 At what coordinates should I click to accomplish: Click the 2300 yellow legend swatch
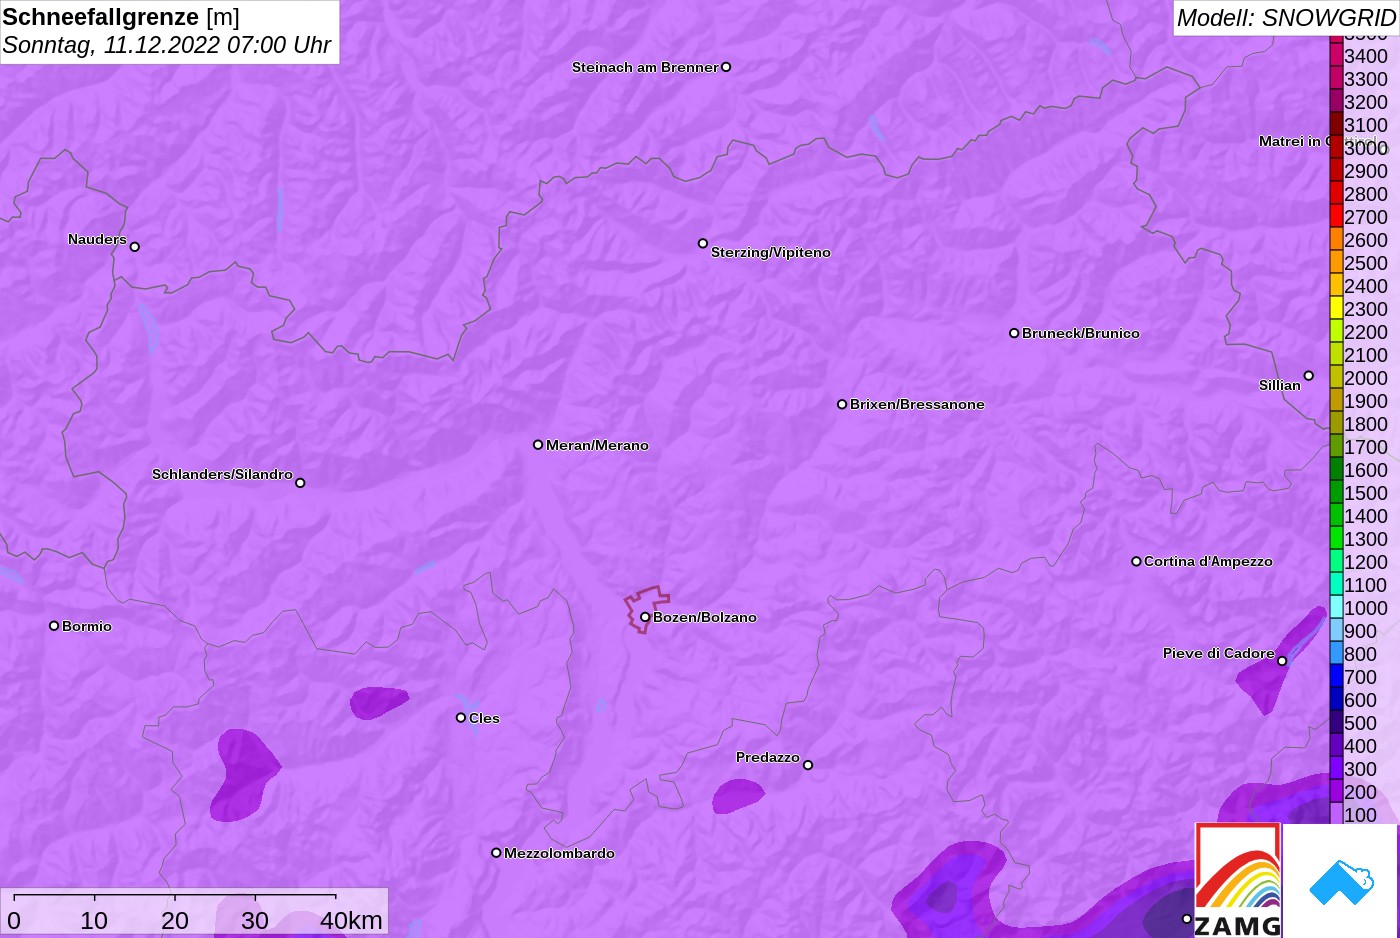tap(1336, 308)
